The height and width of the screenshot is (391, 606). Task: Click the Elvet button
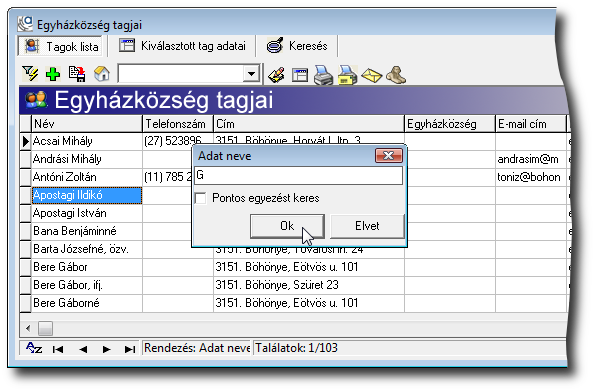[x=367, y=226]
